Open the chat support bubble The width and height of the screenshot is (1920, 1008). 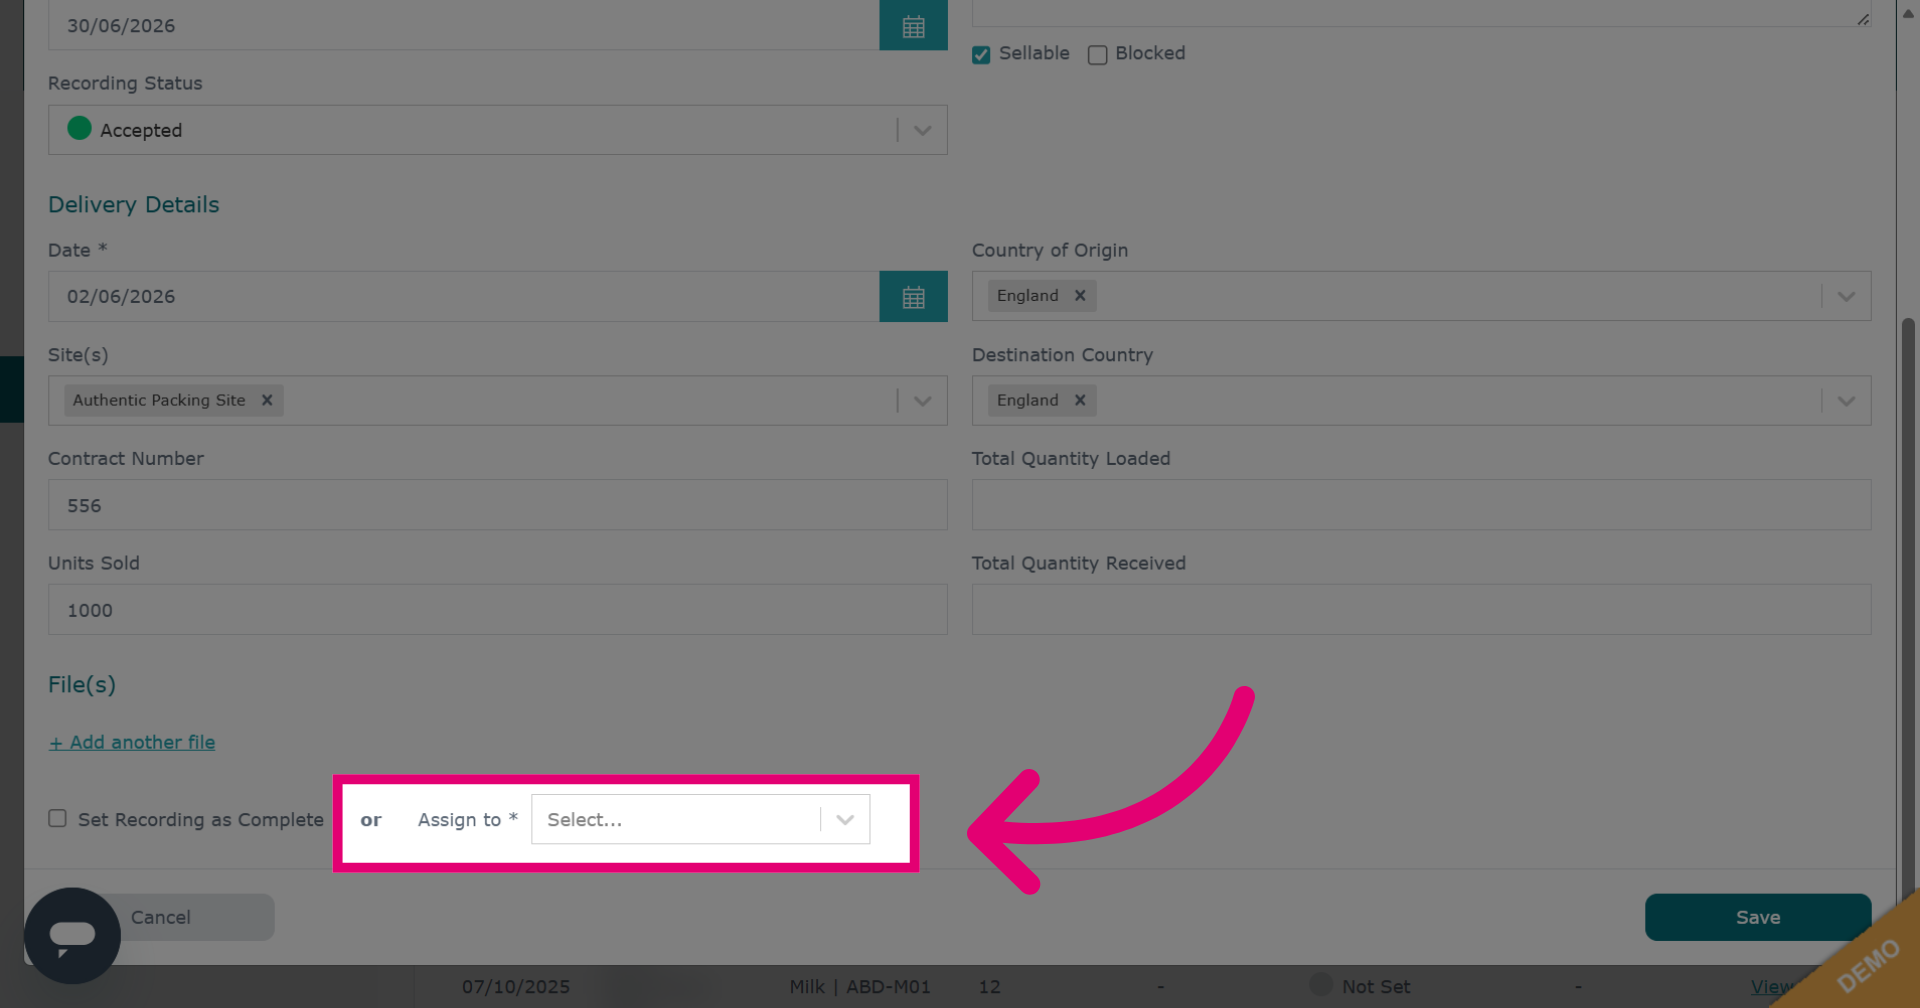pyautogui.click(x=72, y=936)
